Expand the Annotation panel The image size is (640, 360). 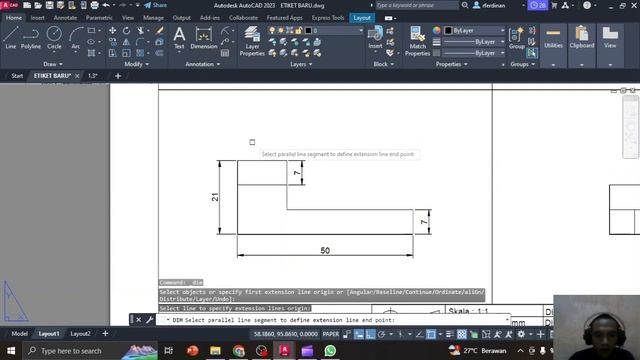click(x=203, y=64)
